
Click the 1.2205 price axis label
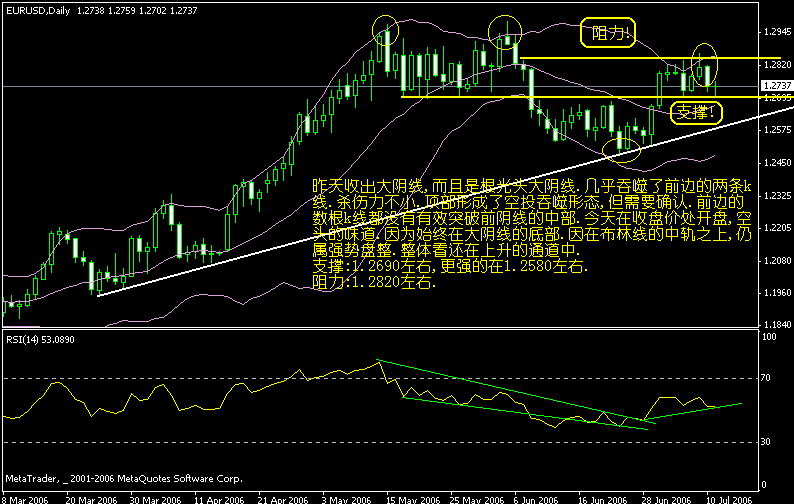point(777,228)
